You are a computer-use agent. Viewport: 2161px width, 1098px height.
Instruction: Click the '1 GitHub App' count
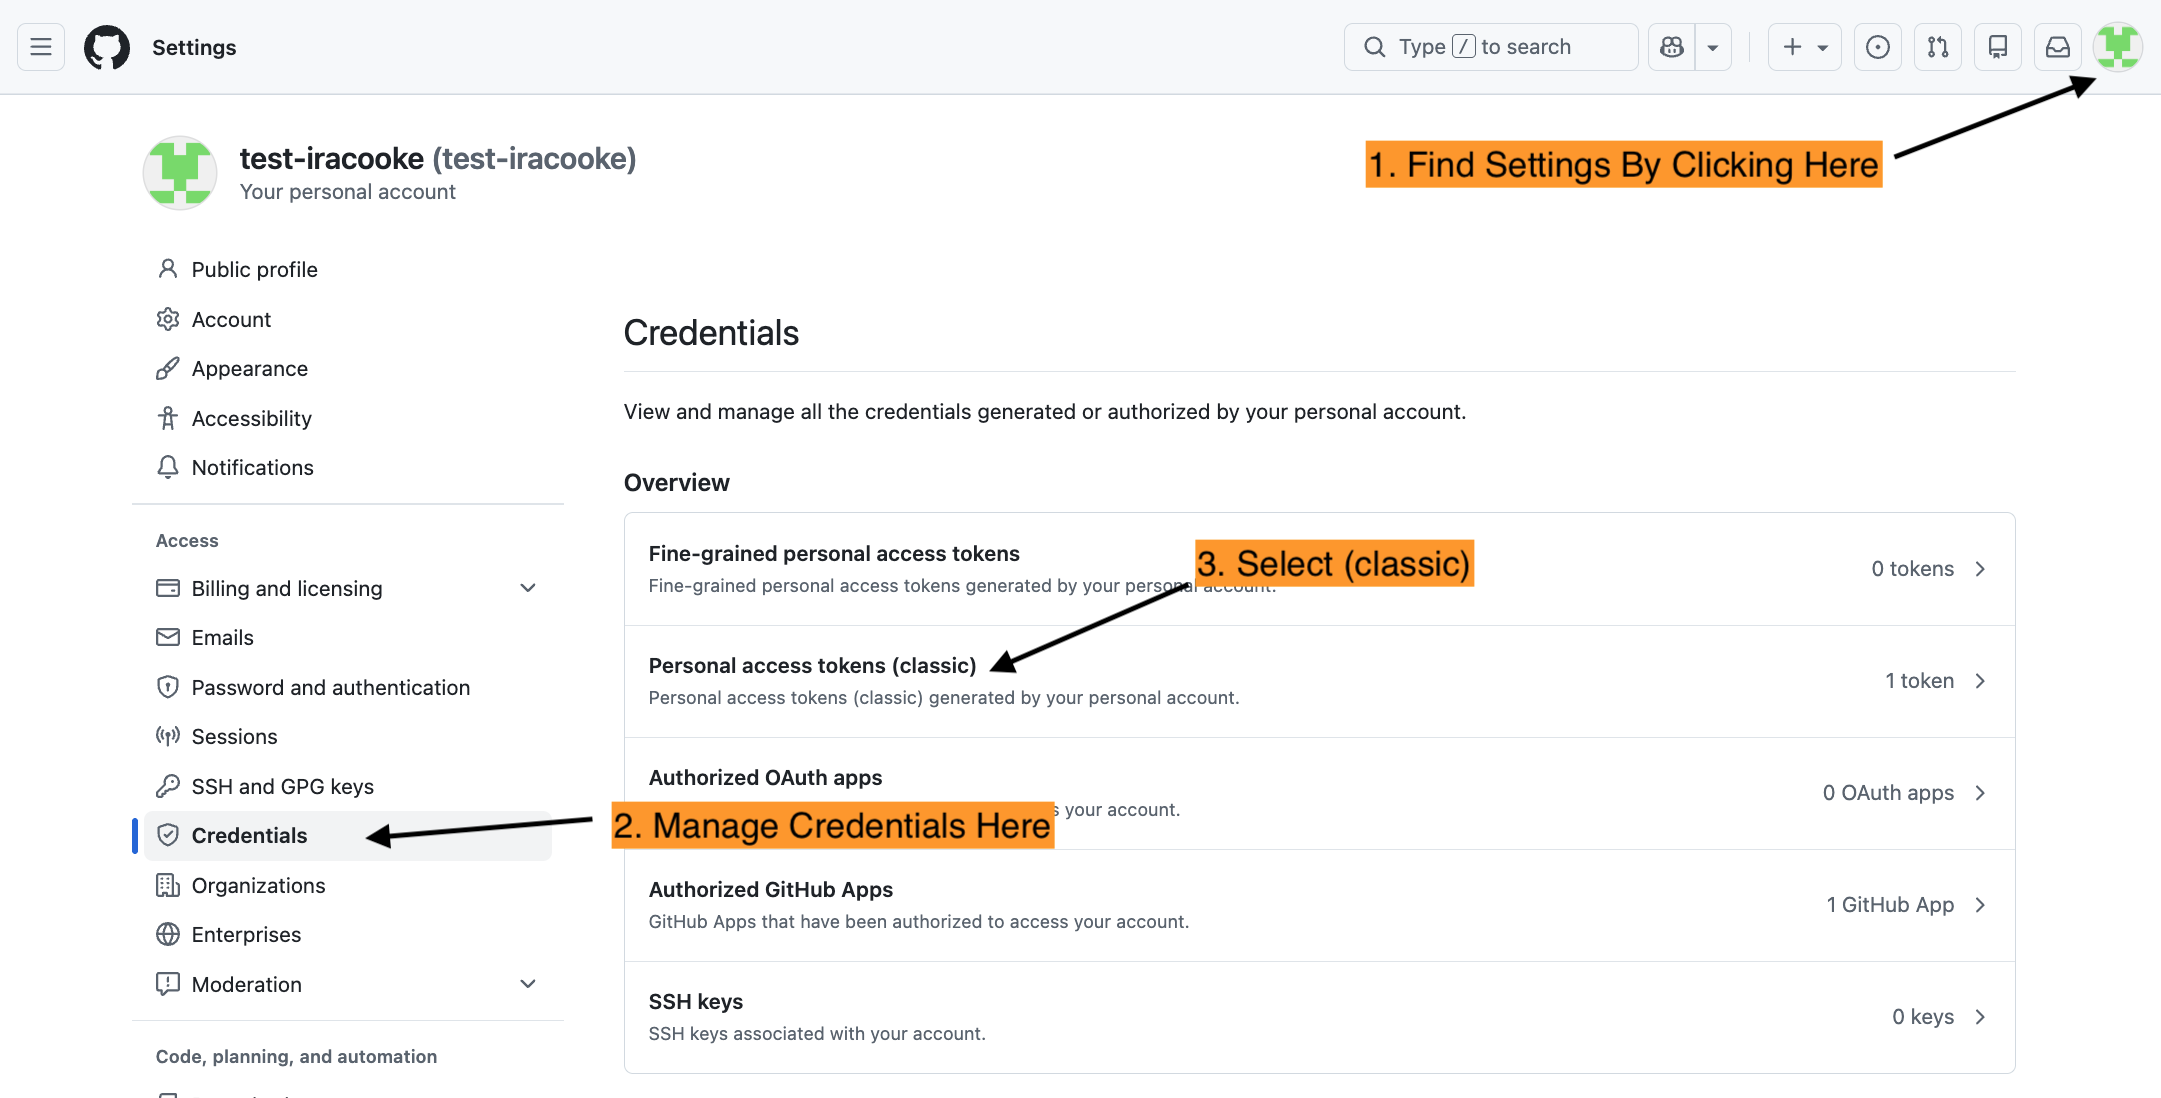pyautogui.click(x=1890, y=905)
